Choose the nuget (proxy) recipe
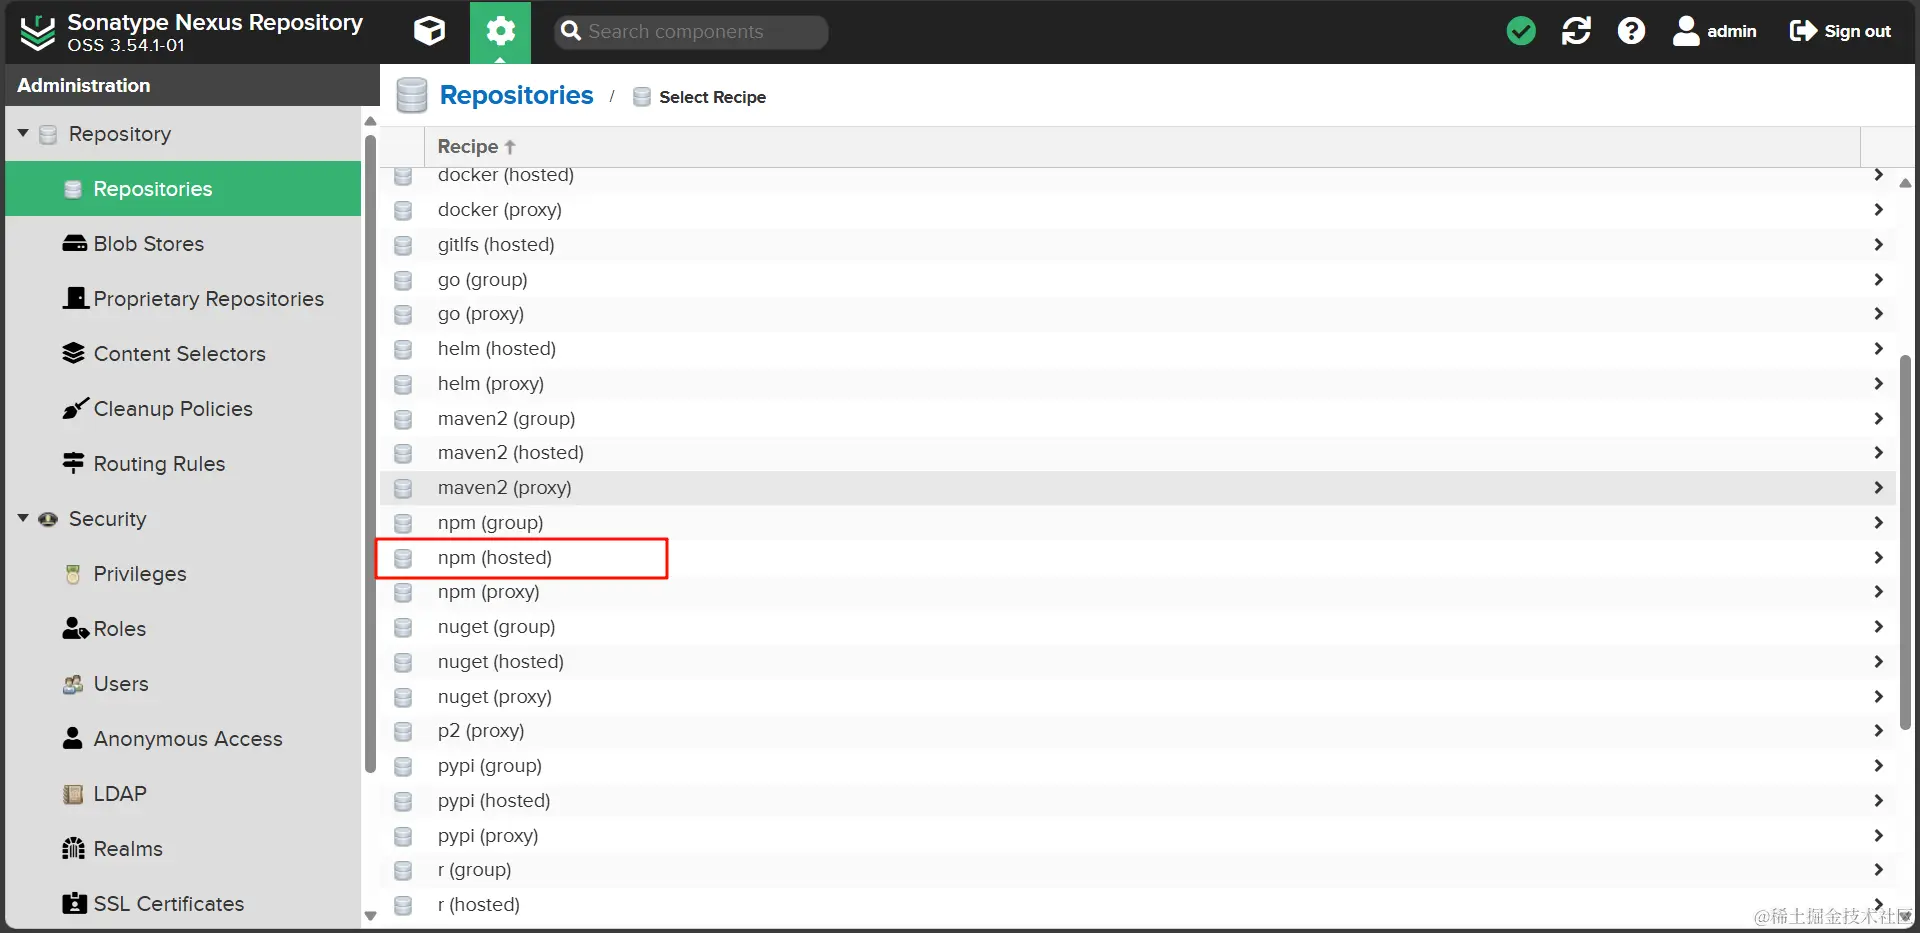1920x933 pixels. pos(1138,697)
